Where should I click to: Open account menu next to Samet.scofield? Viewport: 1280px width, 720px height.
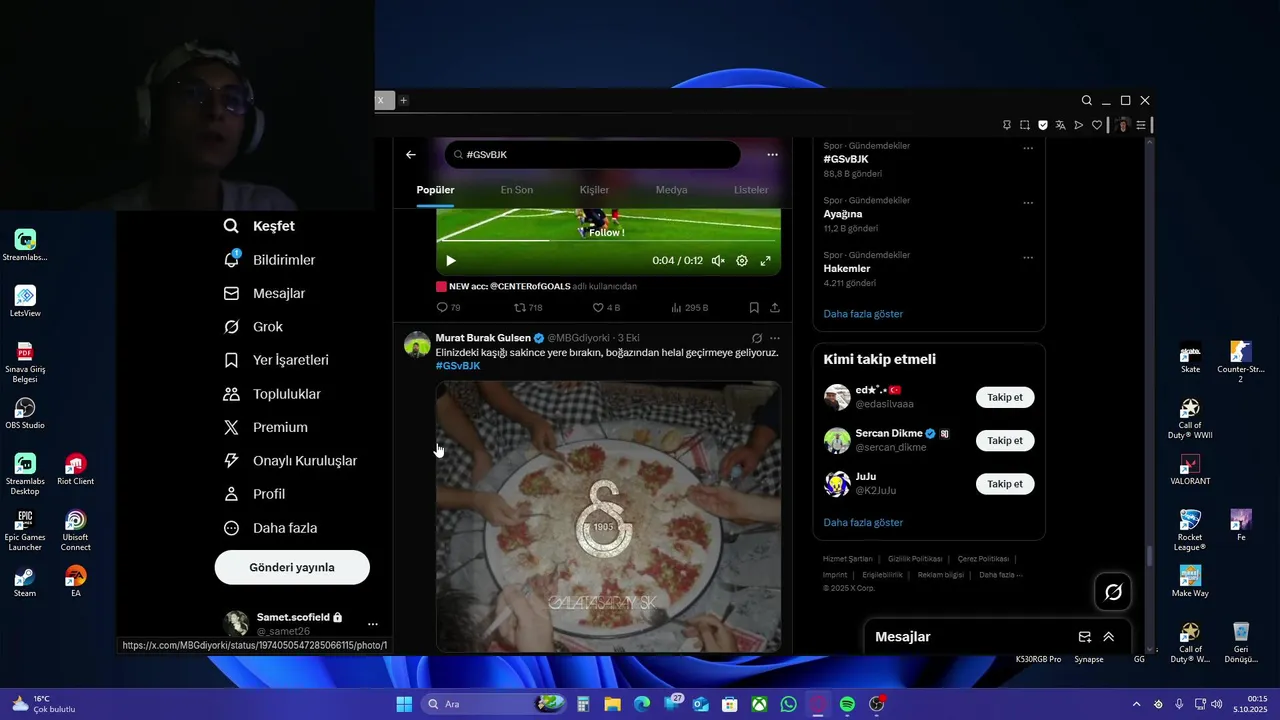coord(372,624)
